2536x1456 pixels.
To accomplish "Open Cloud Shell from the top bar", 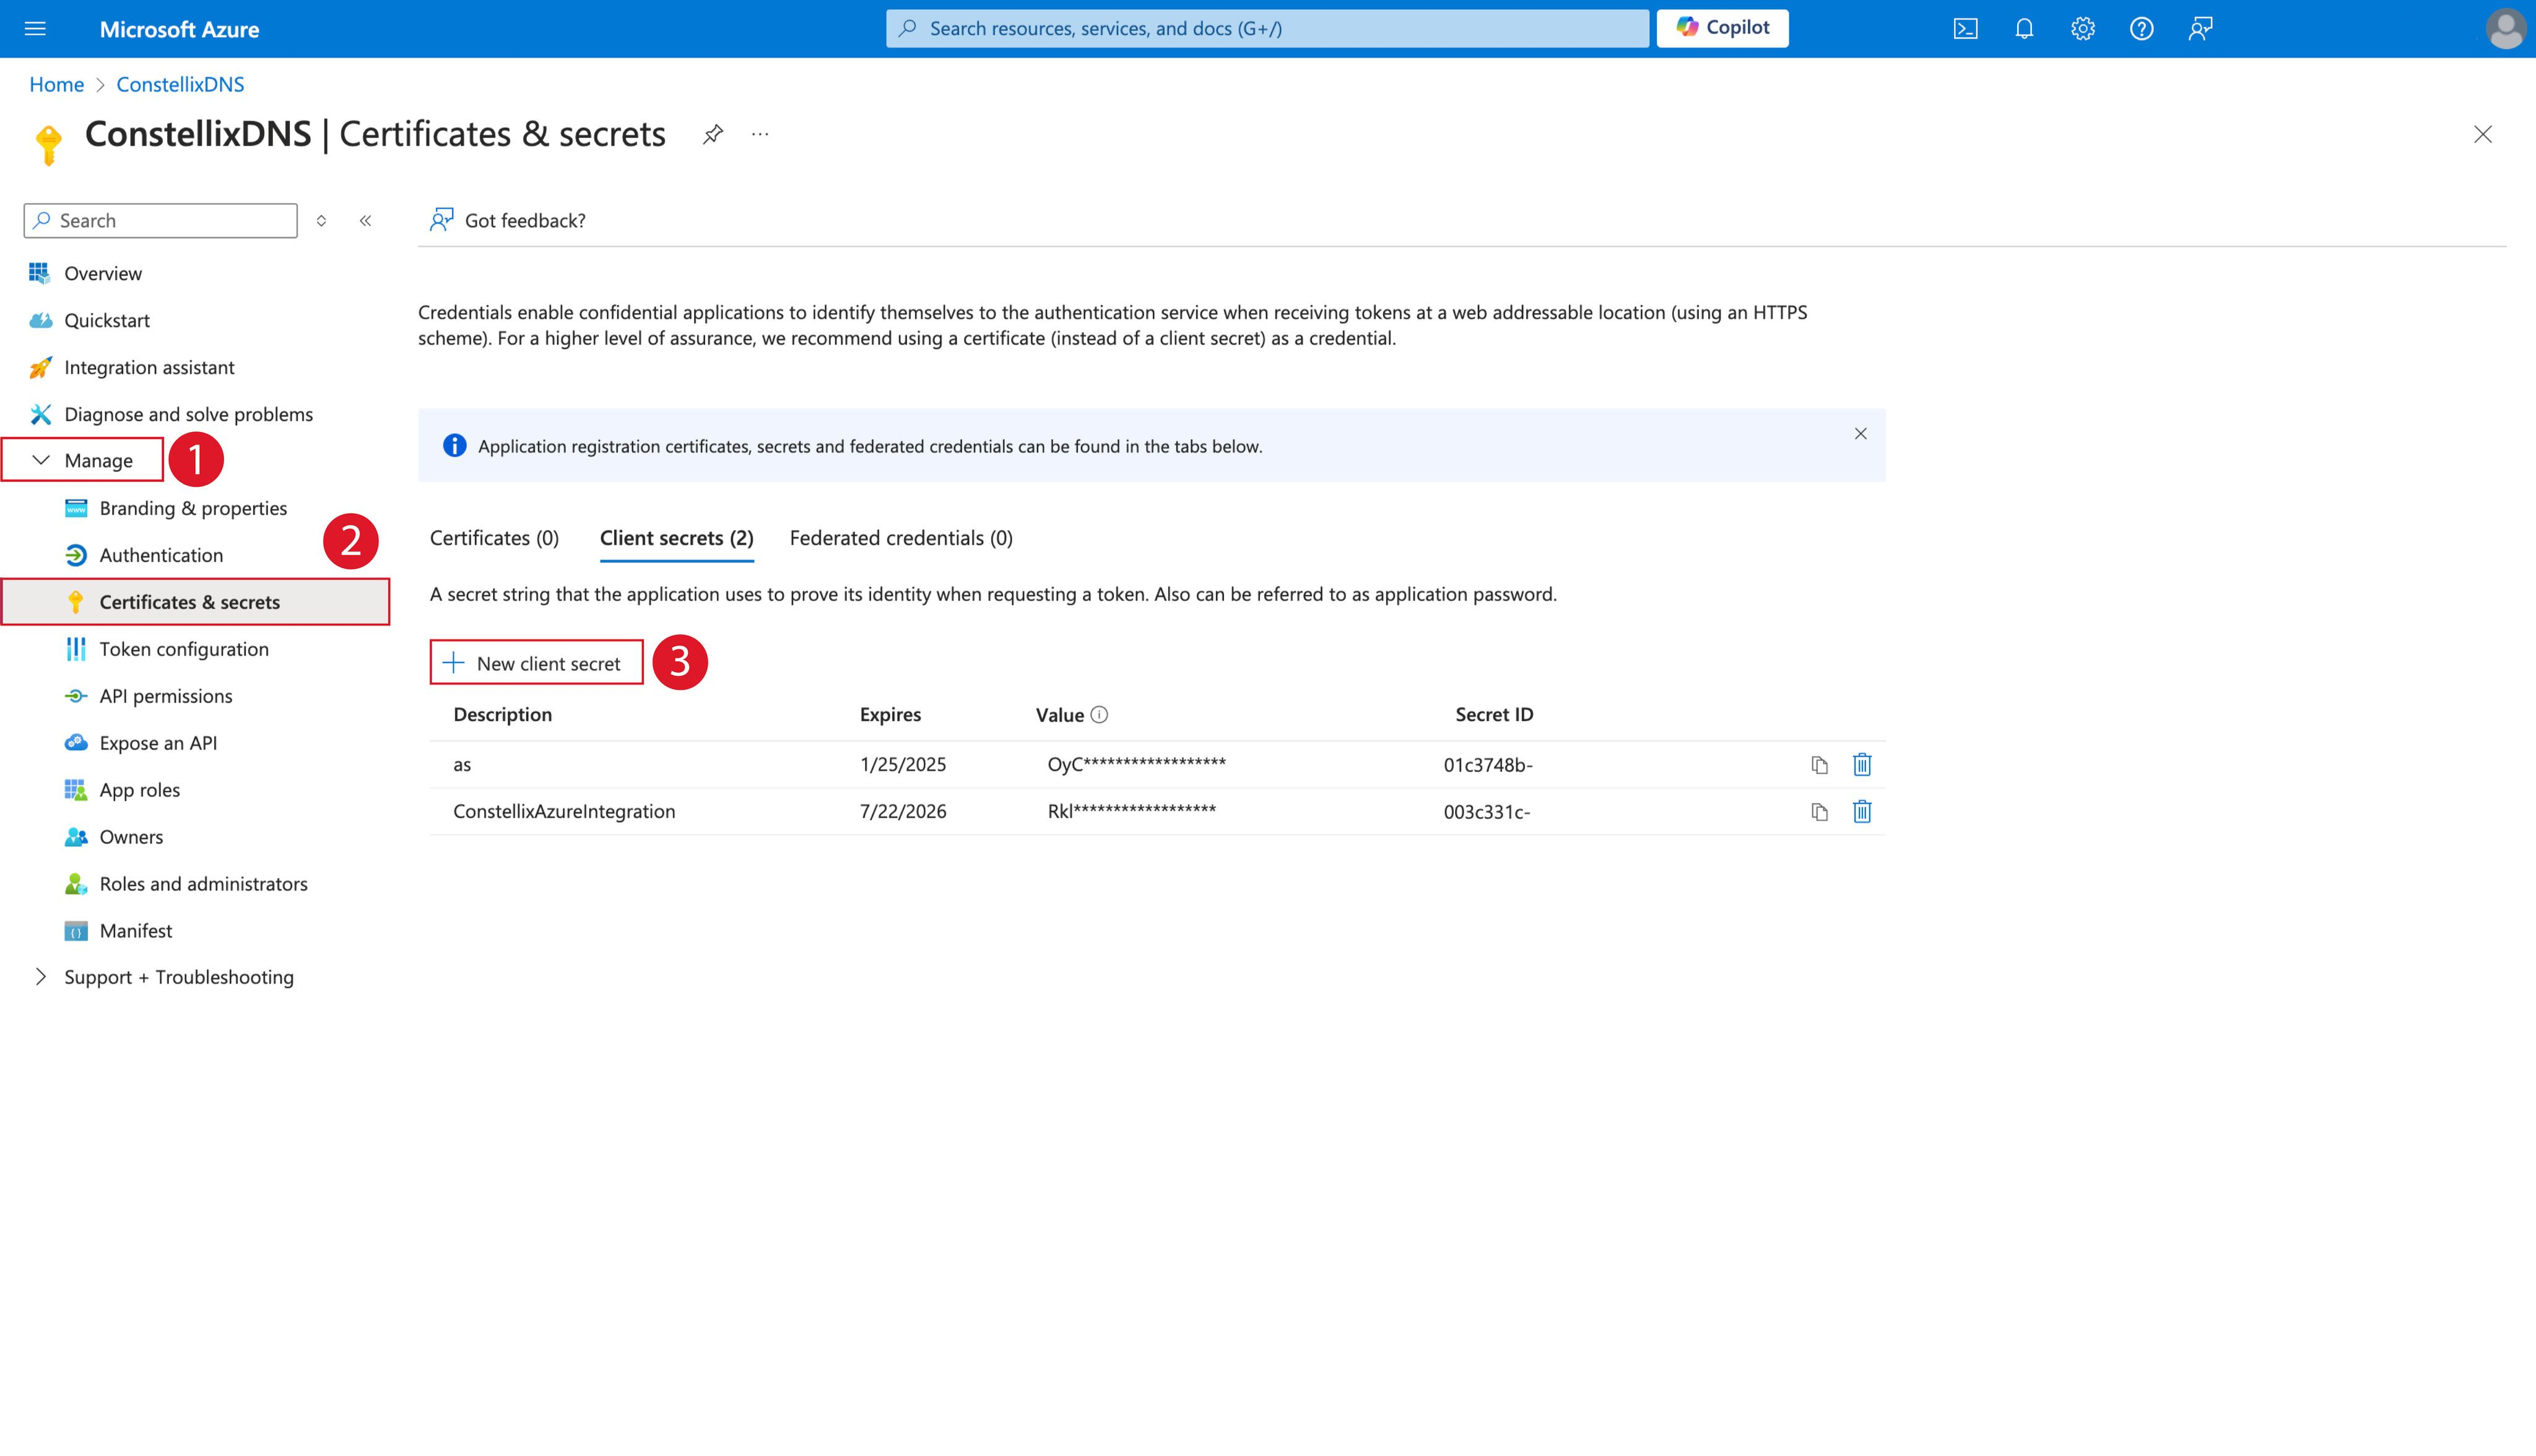I will [1965, 28].
